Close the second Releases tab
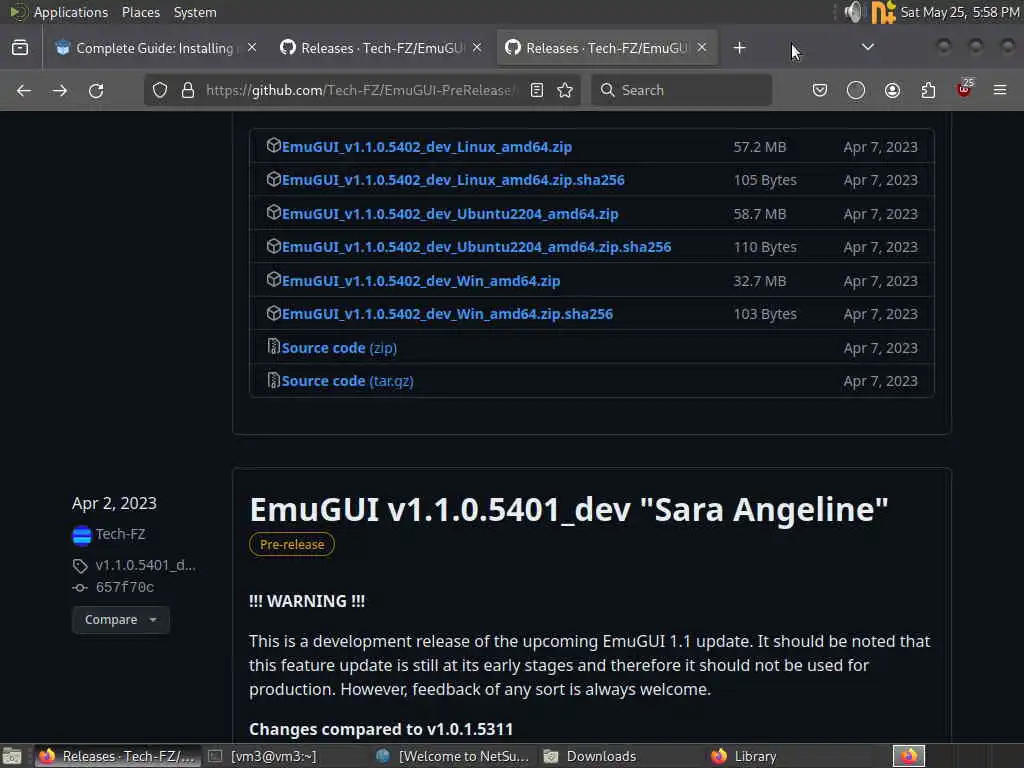Screen dimensions: 1024x768 coord(477,48)
